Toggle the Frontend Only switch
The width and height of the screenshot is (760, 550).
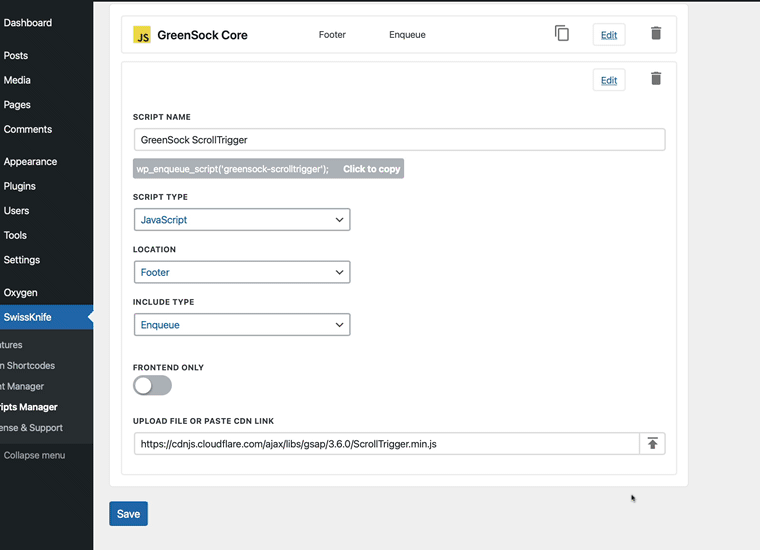click(152, 386)
